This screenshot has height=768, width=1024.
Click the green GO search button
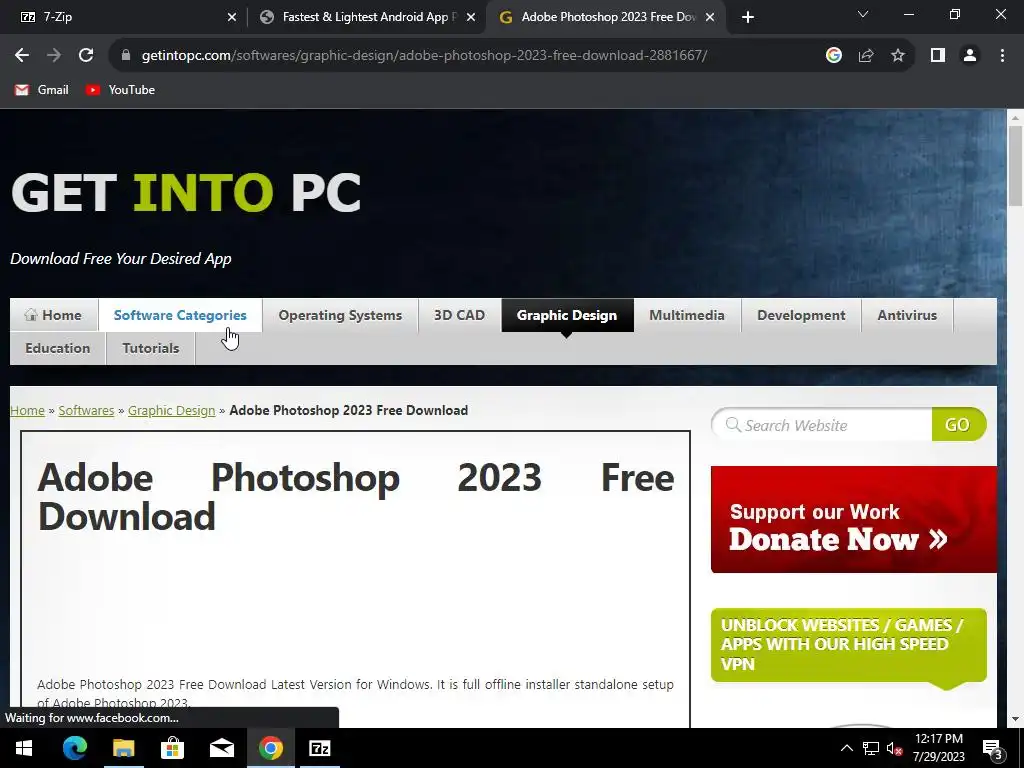(958, 424)
